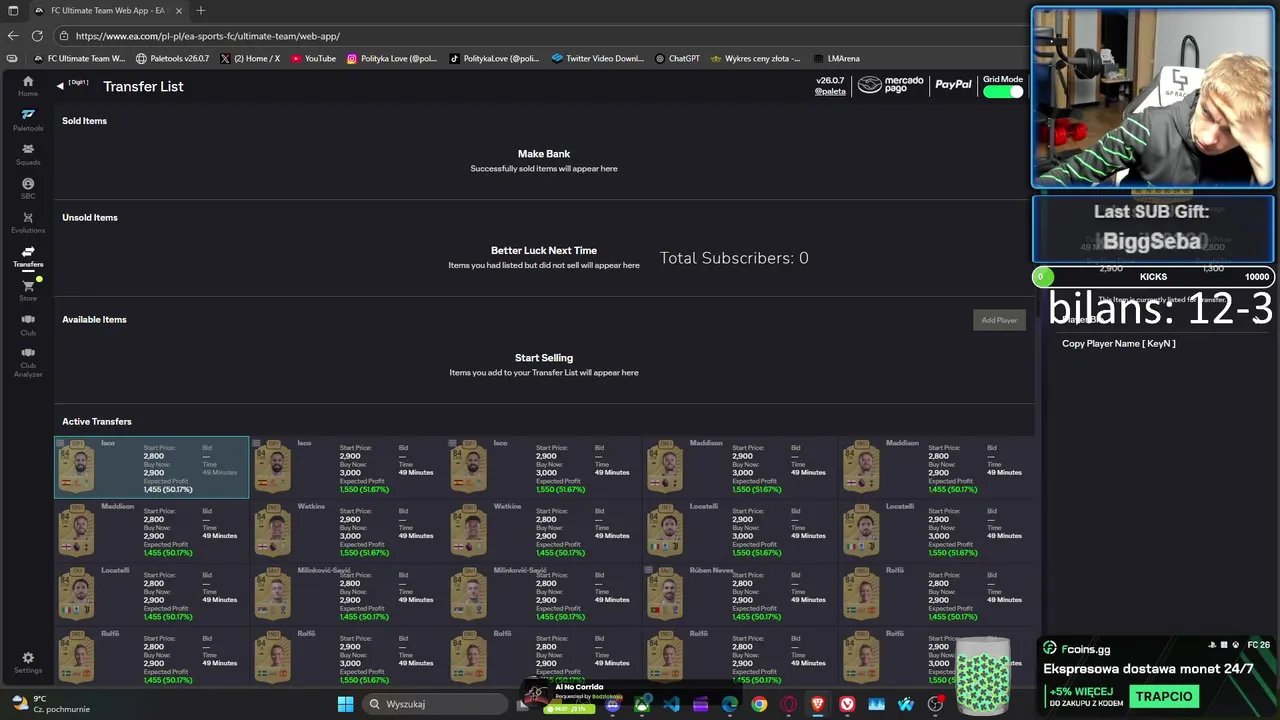Open Settings gear in the sidebar

(x=28, y=663)
